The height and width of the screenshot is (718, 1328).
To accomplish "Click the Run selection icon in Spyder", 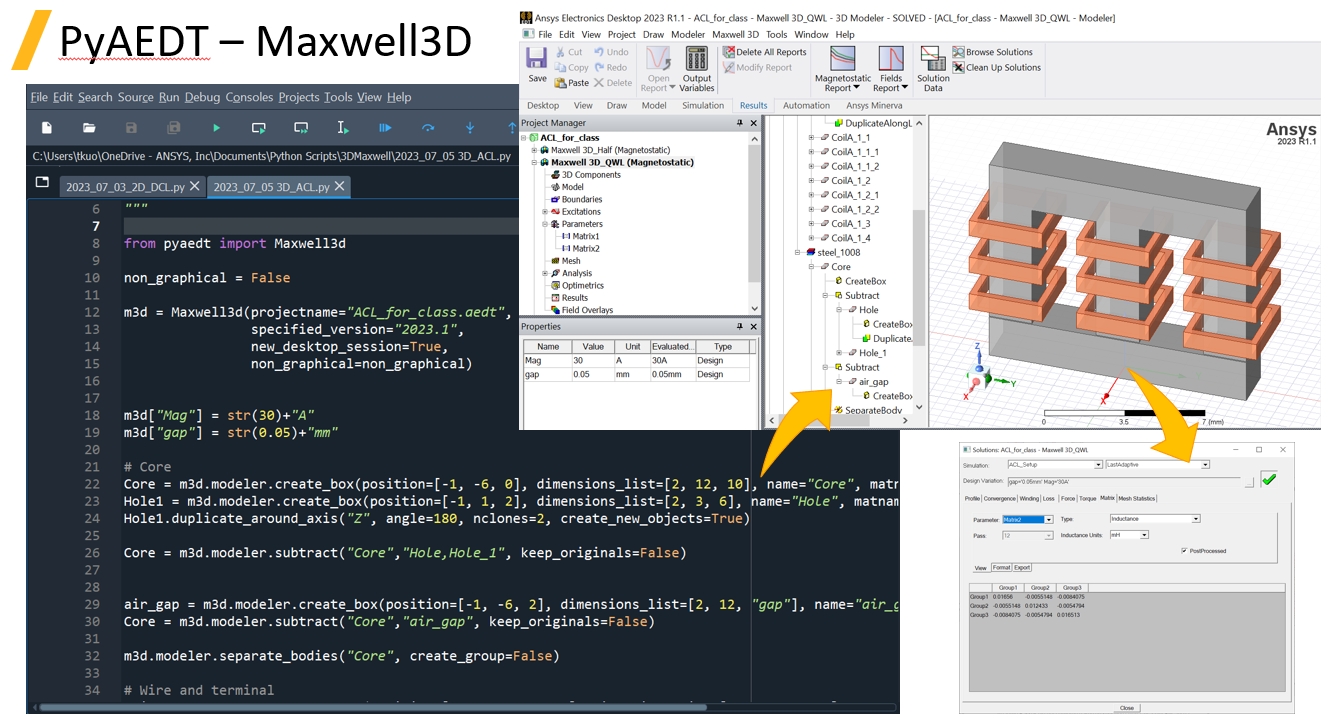I will 343,128.
